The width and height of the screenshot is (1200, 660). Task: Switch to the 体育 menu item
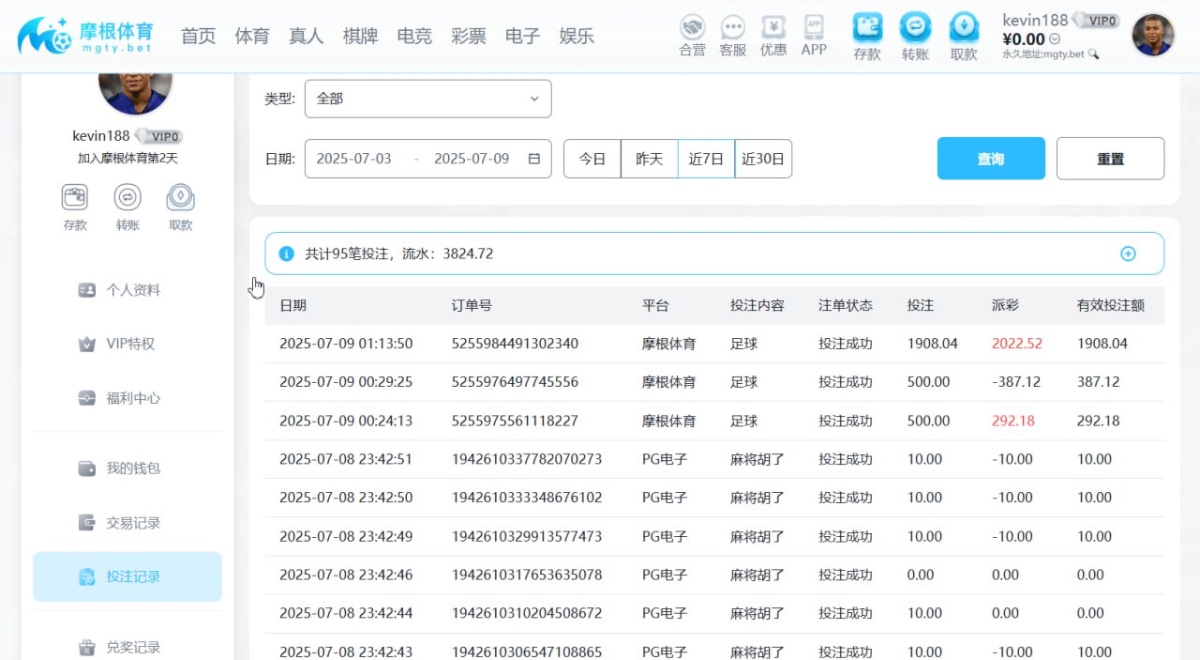252,35
